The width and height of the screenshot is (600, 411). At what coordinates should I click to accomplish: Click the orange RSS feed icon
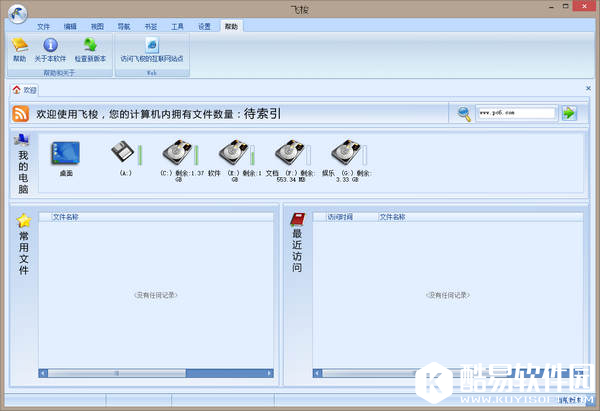pos(20,114)
